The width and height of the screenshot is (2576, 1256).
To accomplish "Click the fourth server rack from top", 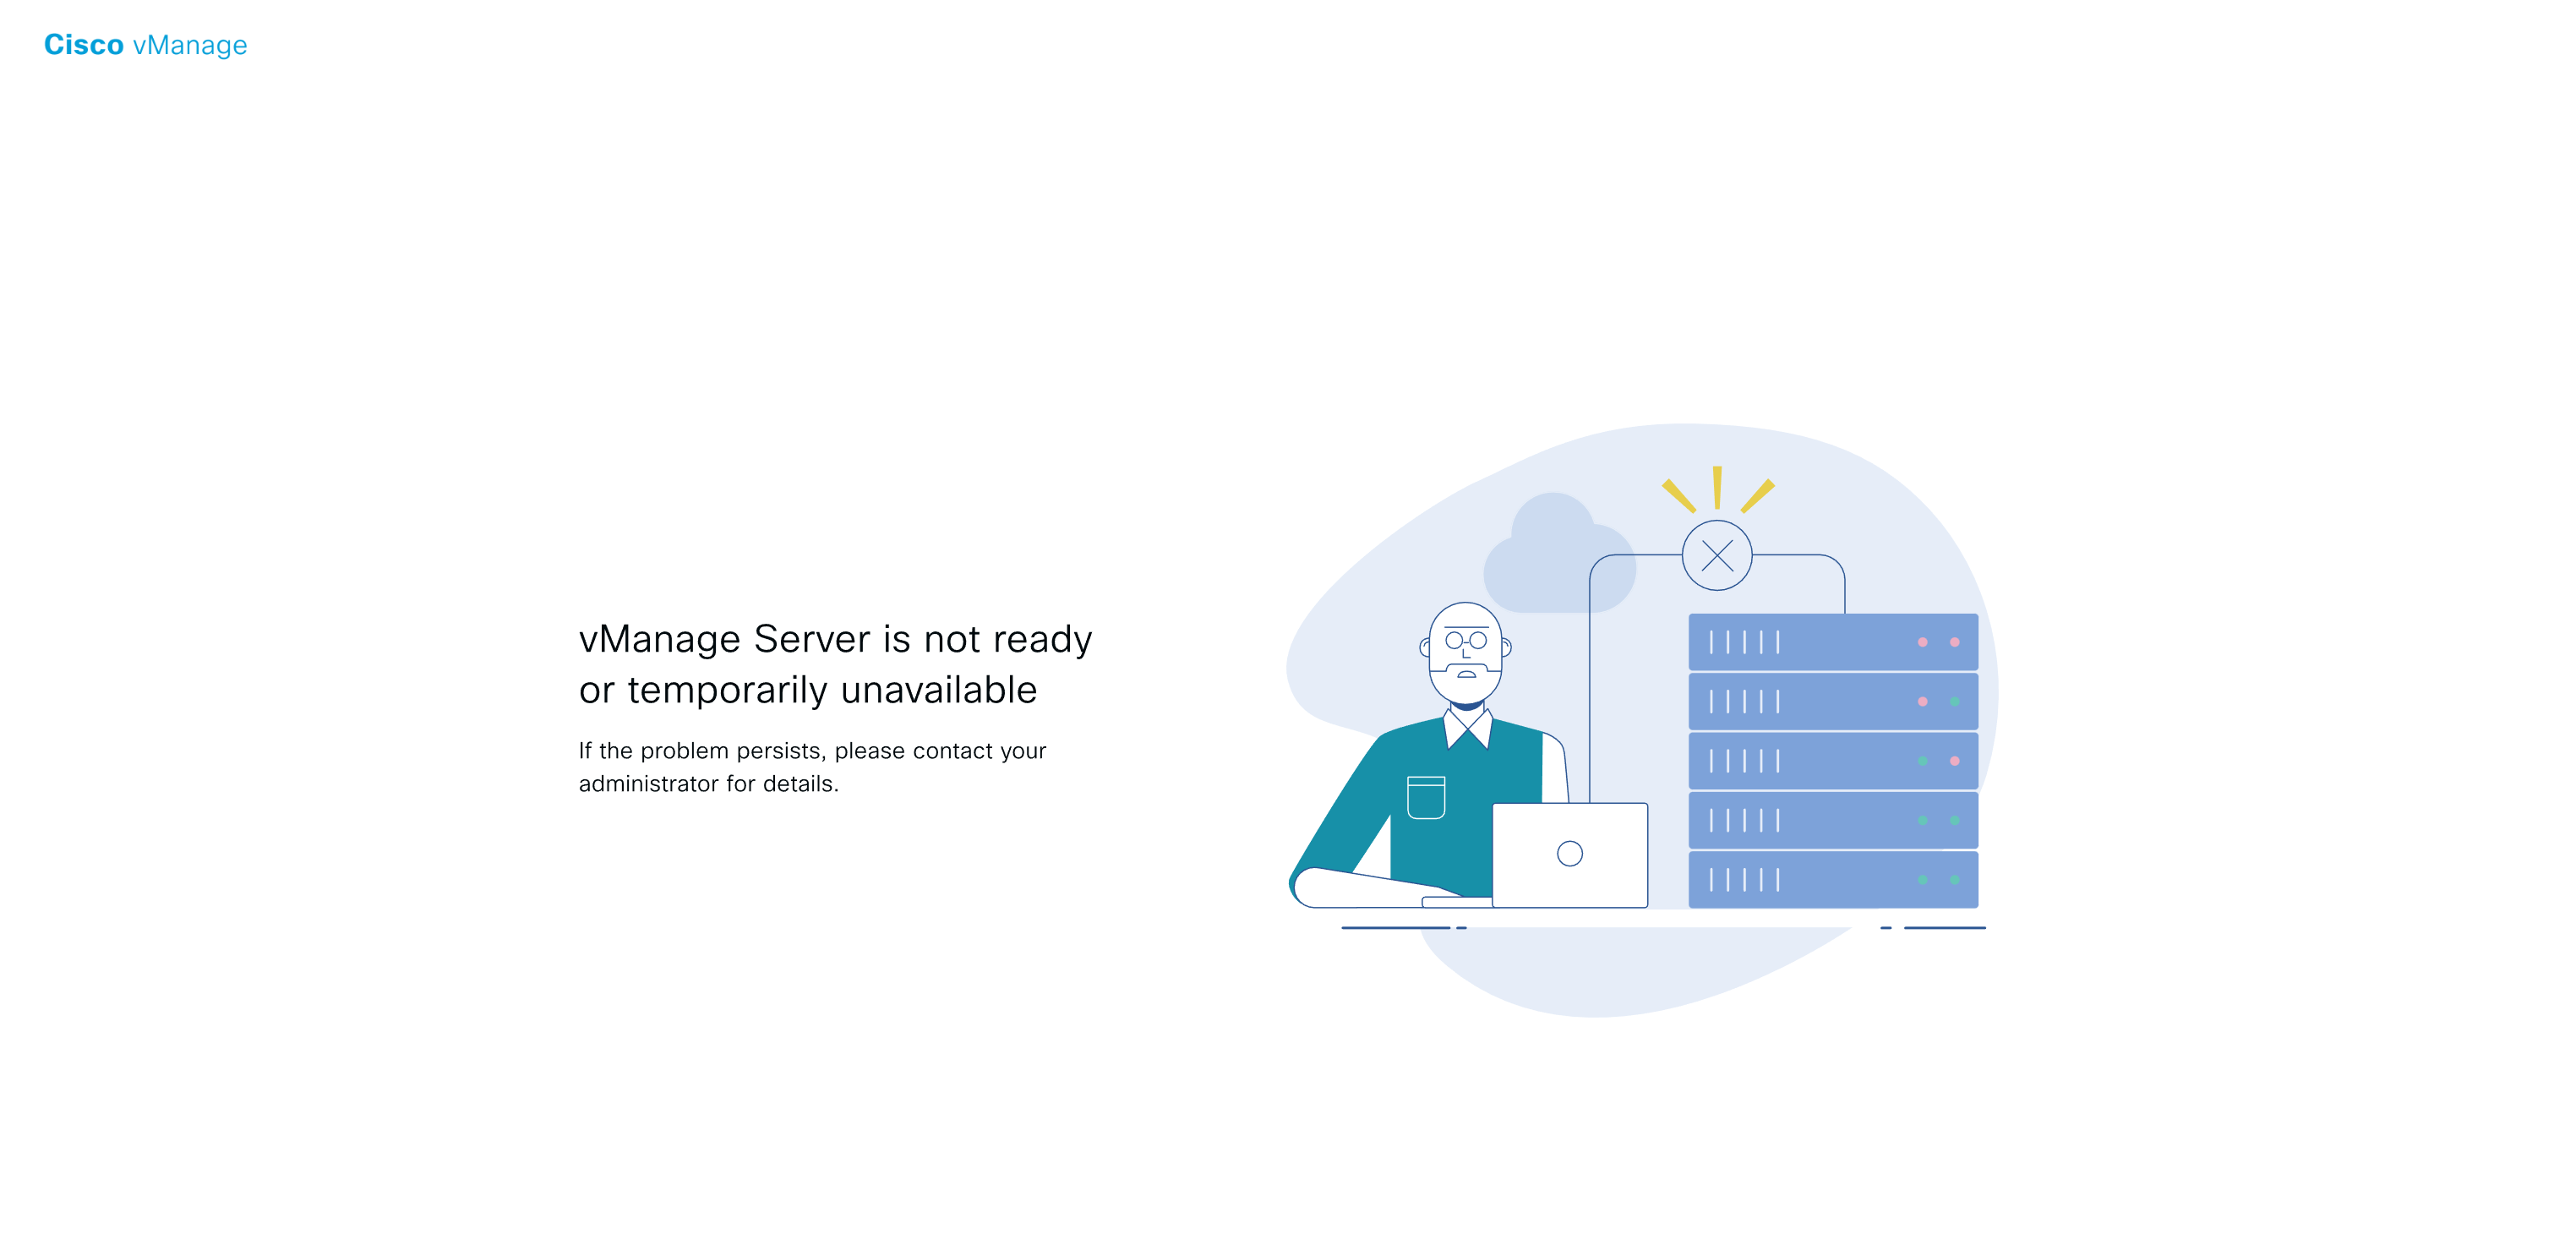I will pos(1832,820).
